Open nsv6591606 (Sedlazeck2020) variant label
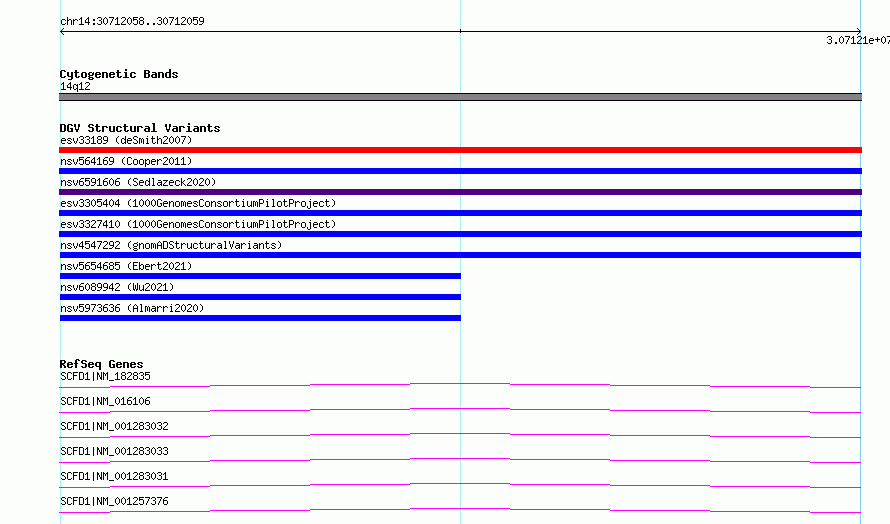Viewport: 890px width, 524px height. point(138,182)
